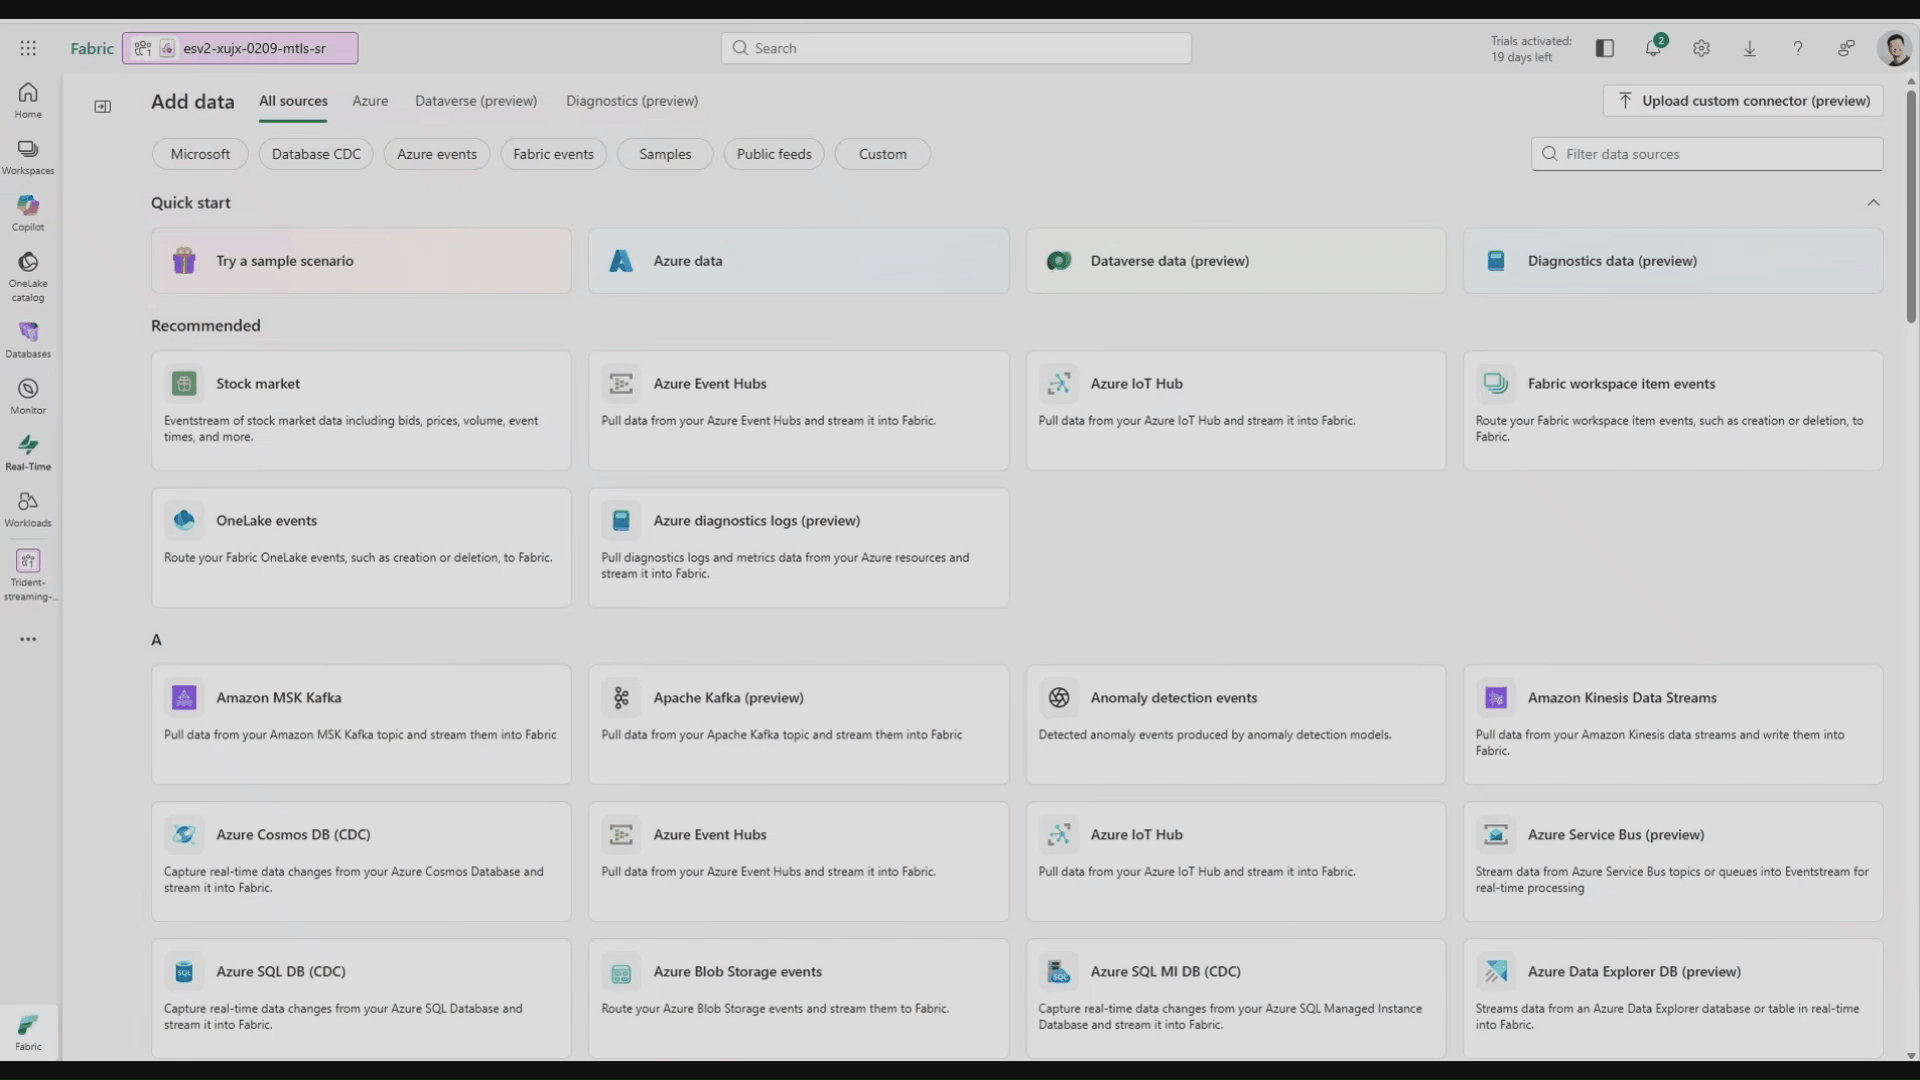Open the Workloads section

pyautogui.click(x=28, y=507)
